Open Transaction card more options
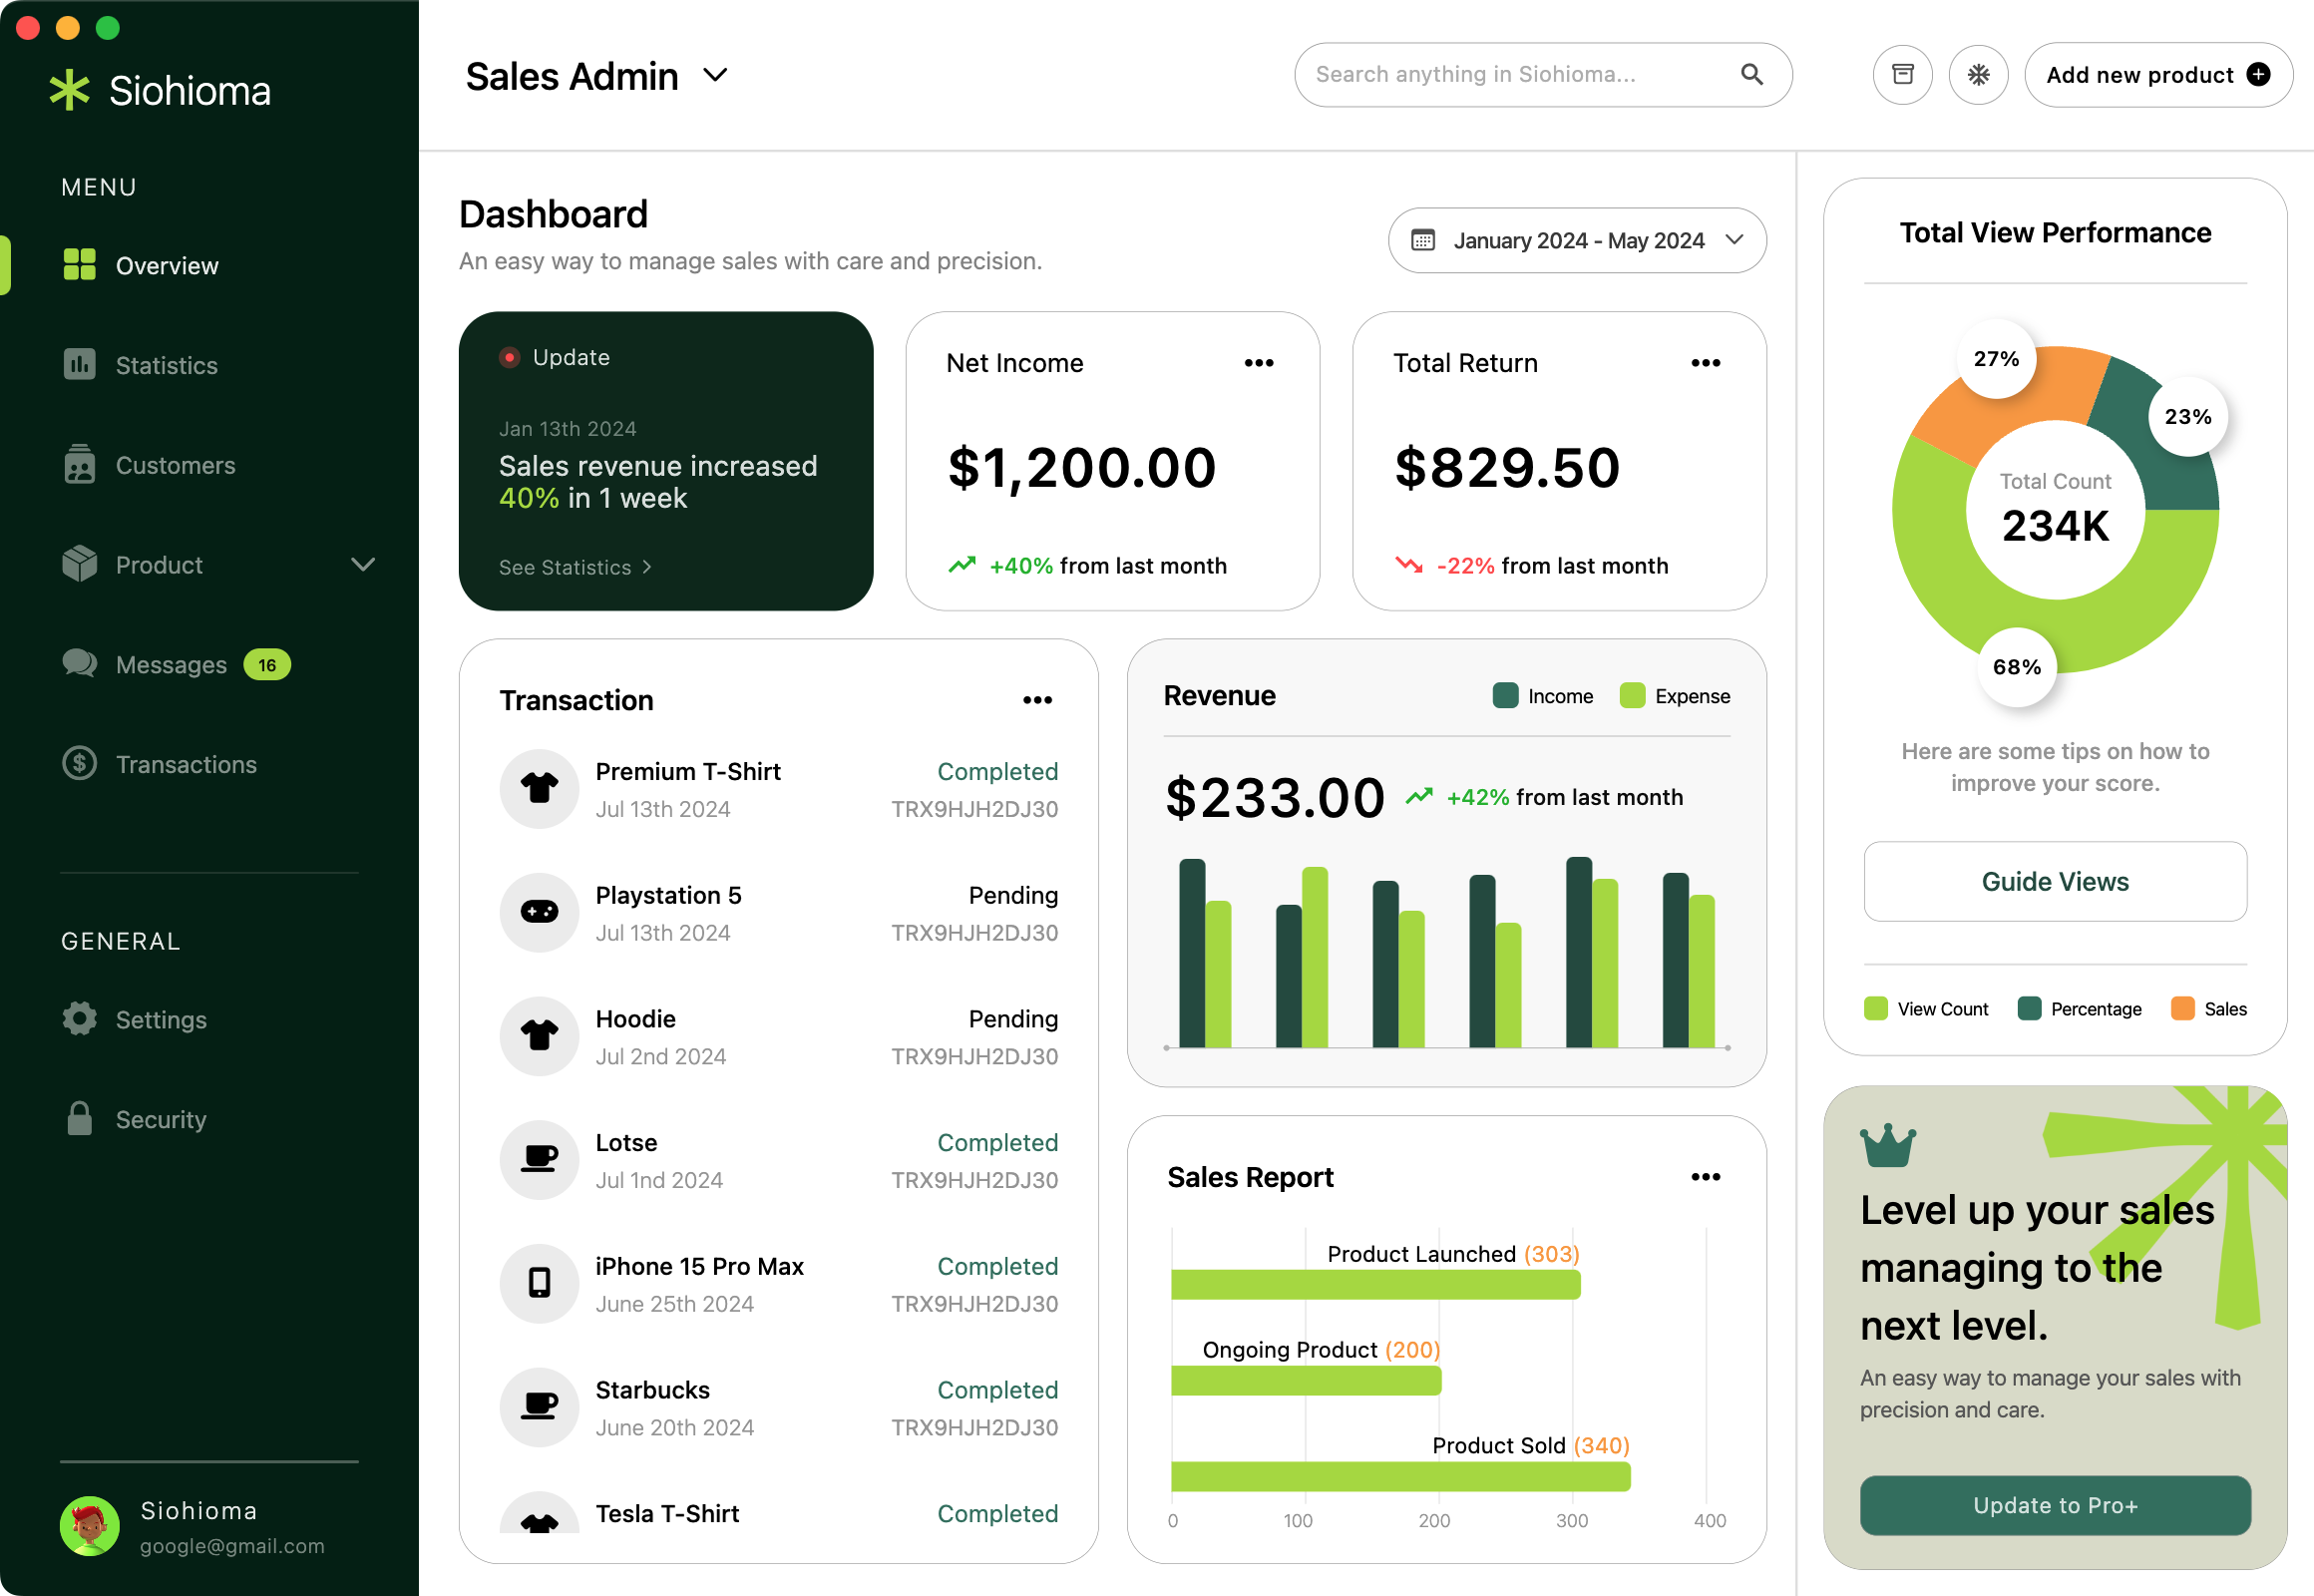Image resolution: width=2314 pixels, height=1596 pixels. click(x=1037, y=700)
